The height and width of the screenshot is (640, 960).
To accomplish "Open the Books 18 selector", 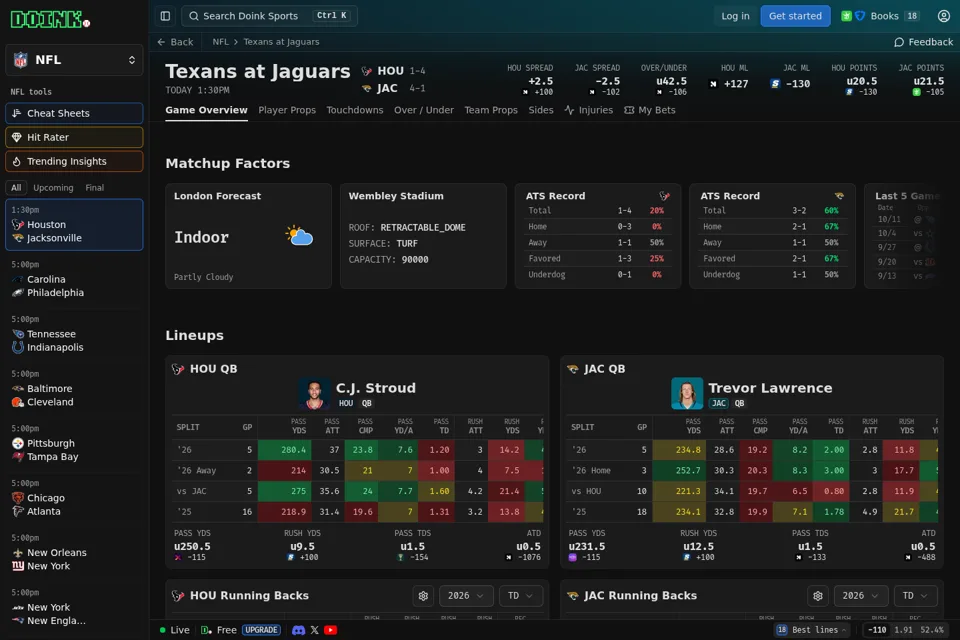I will pyautogui.click(x=880, y=16).
